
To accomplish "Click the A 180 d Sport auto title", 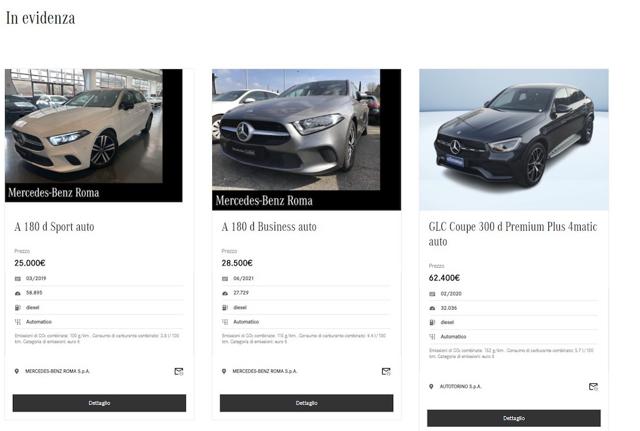I will pos(54,227).
